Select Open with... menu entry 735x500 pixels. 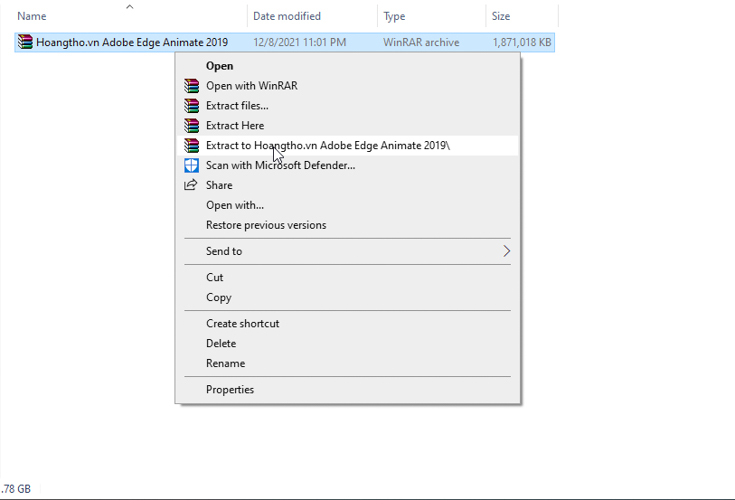(235, 205)
